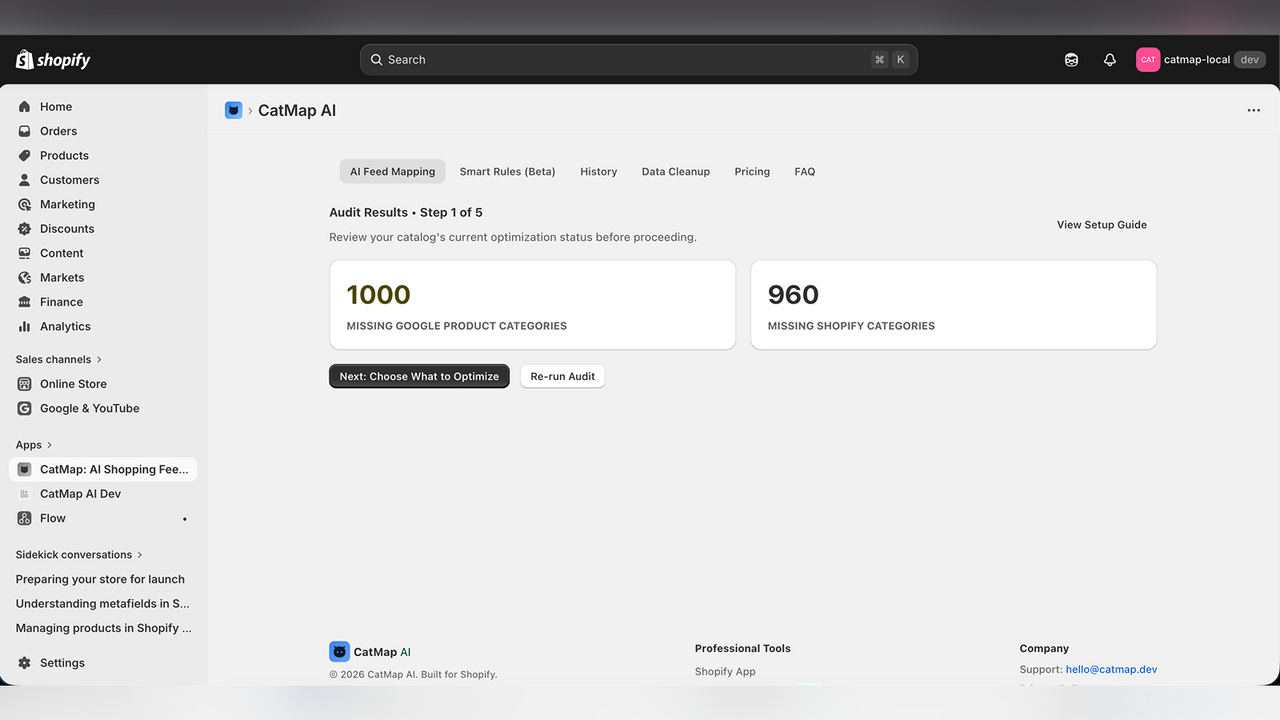Open the Shopify App footer link
The height and width of the screenshot is (720, 1280).
tap(725, 672)
